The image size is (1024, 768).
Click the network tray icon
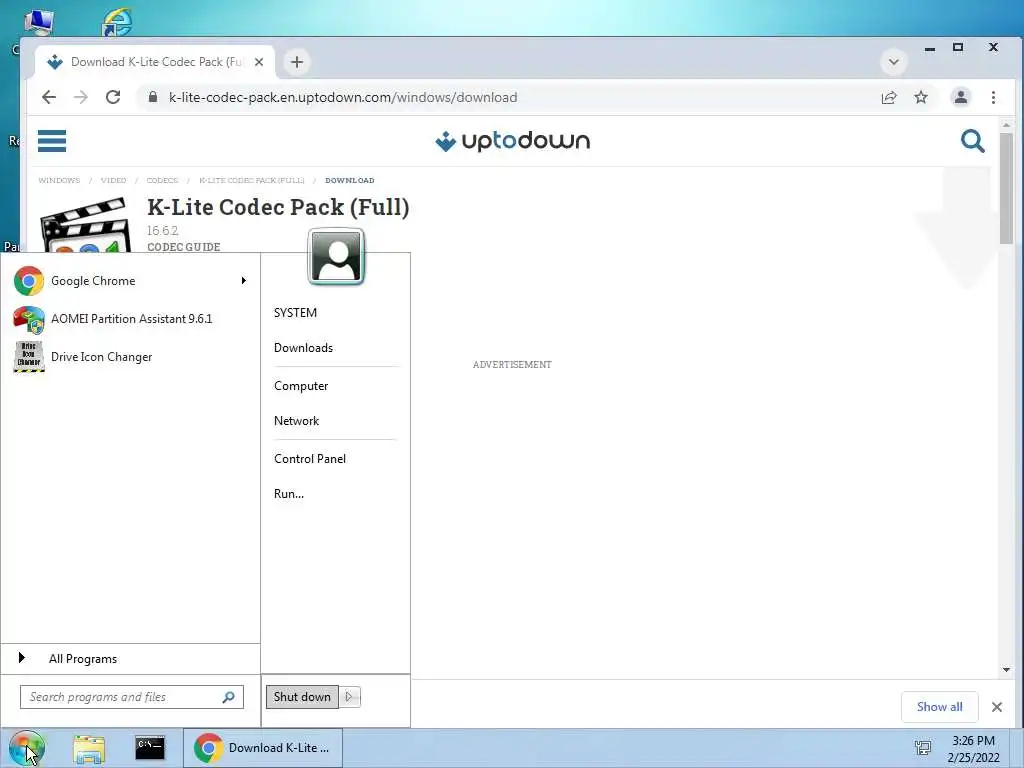pos(923,748)
